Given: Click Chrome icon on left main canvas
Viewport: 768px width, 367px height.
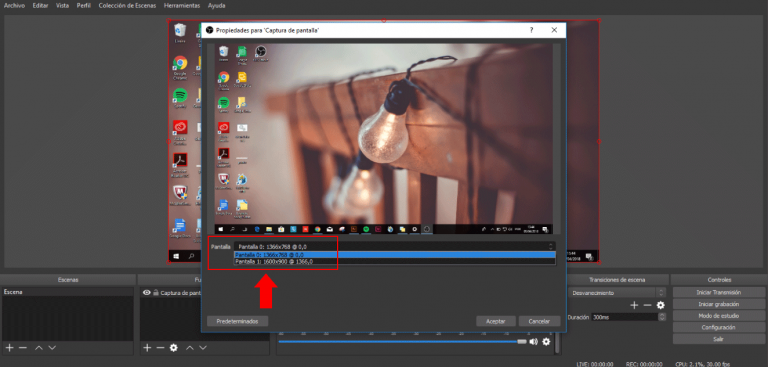Looking at the screenshot, I should (x=180, y=63).
